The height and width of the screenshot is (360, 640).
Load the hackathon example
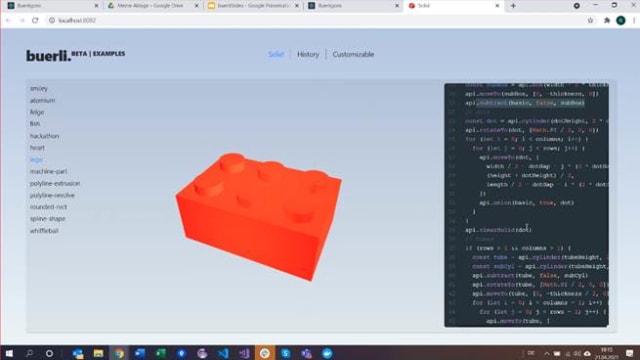(x=44, y=136)
